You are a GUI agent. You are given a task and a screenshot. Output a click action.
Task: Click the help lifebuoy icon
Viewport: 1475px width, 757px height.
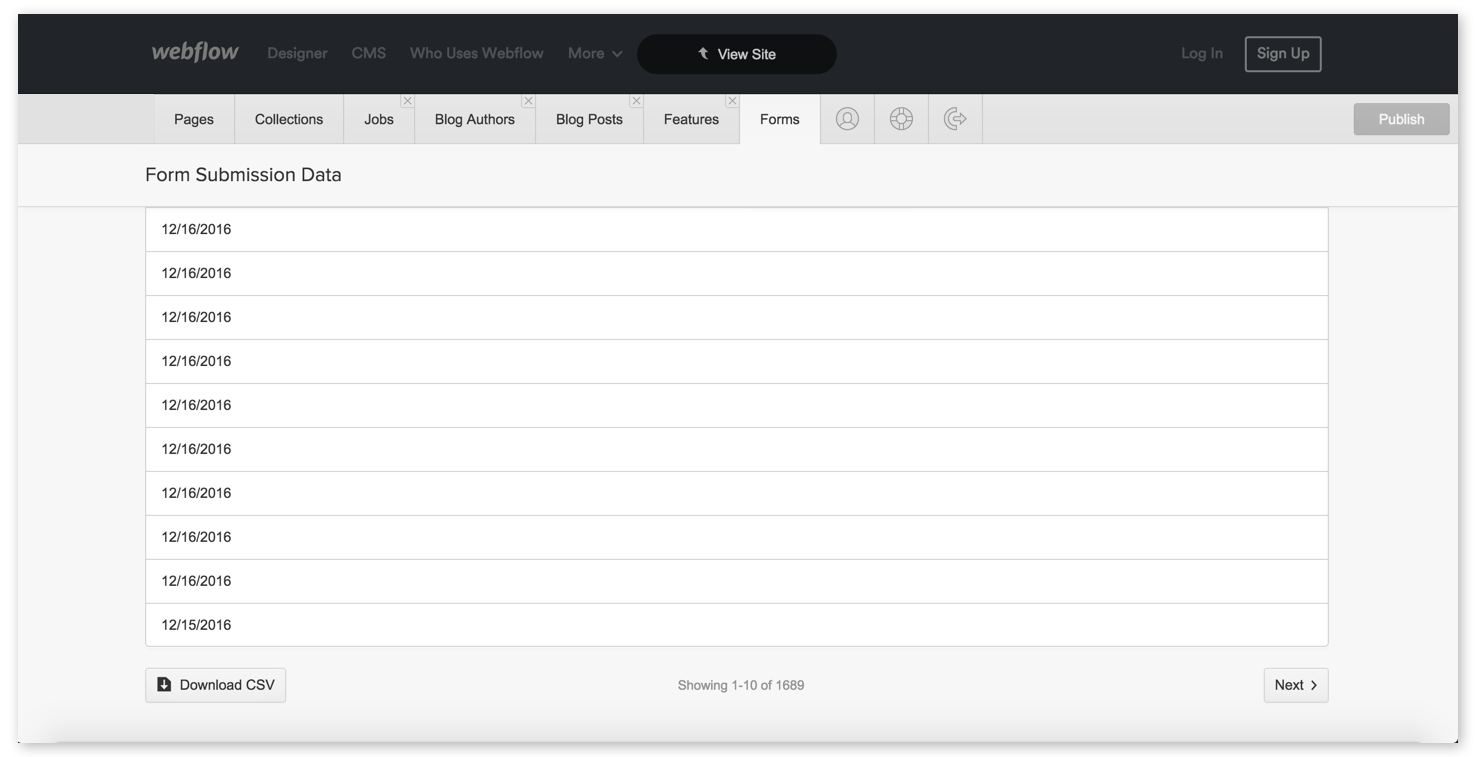pos(901,118)
